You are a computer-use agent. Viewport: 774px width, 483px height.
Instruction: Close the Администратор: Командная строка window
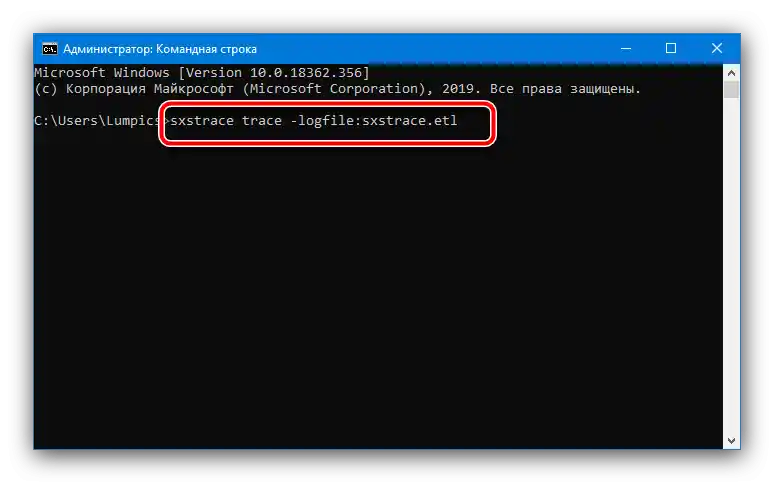coord(717,48)
